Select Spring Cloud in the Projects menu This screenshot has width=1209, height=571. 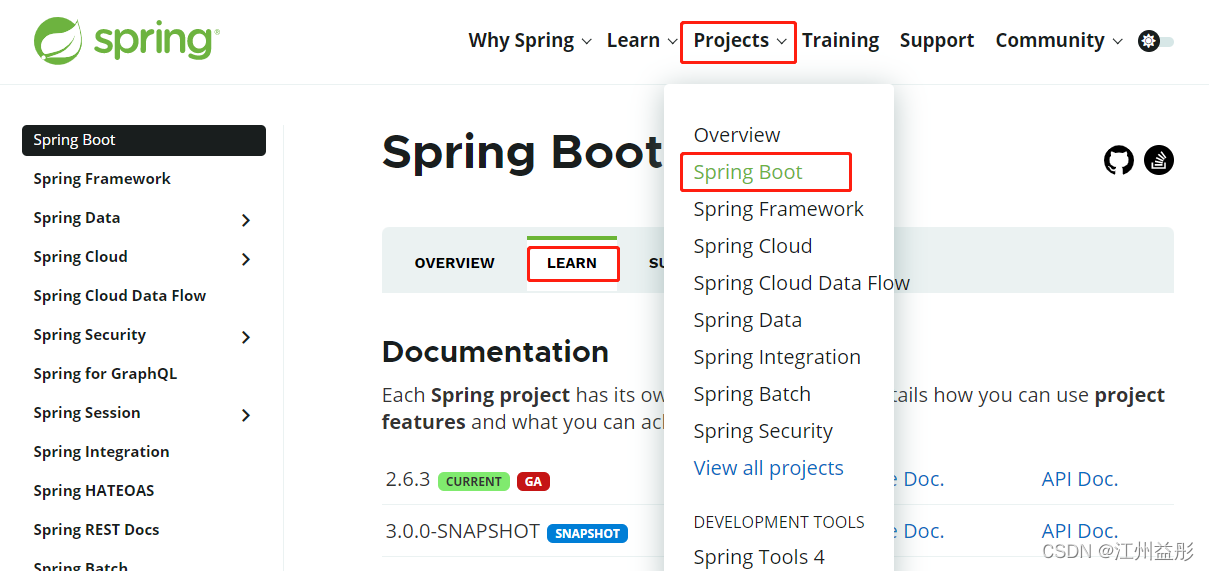[753, 246]
